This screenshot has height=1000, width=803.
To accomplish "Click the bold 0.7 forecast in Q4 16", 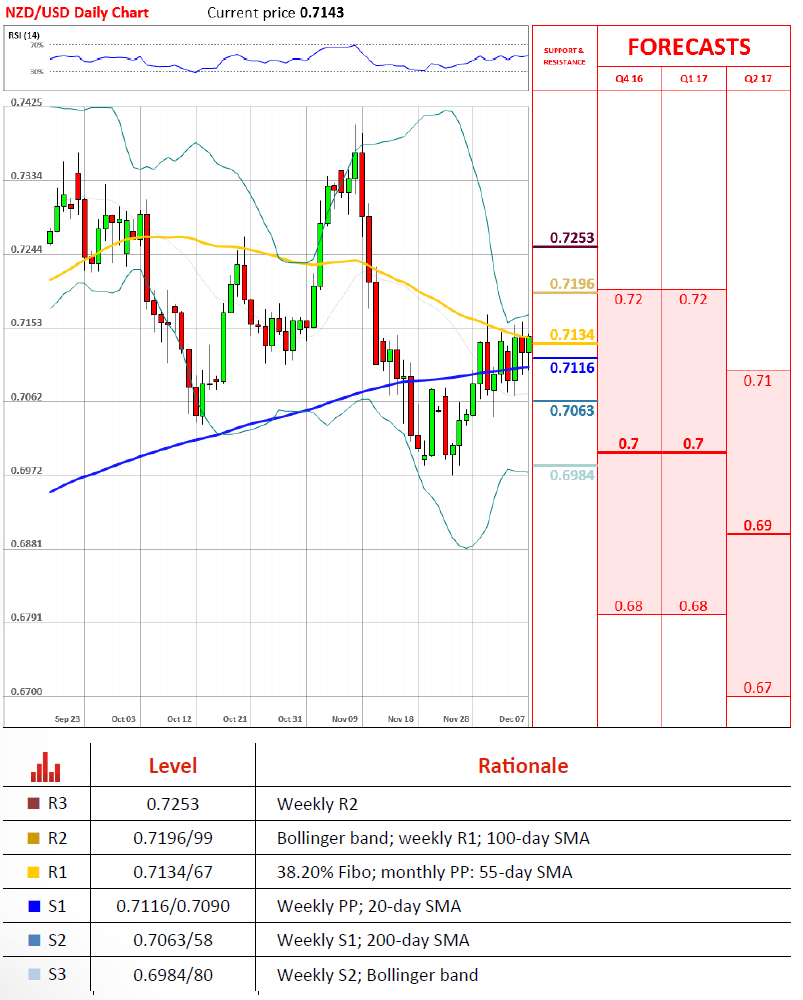I will coord(628,443).
